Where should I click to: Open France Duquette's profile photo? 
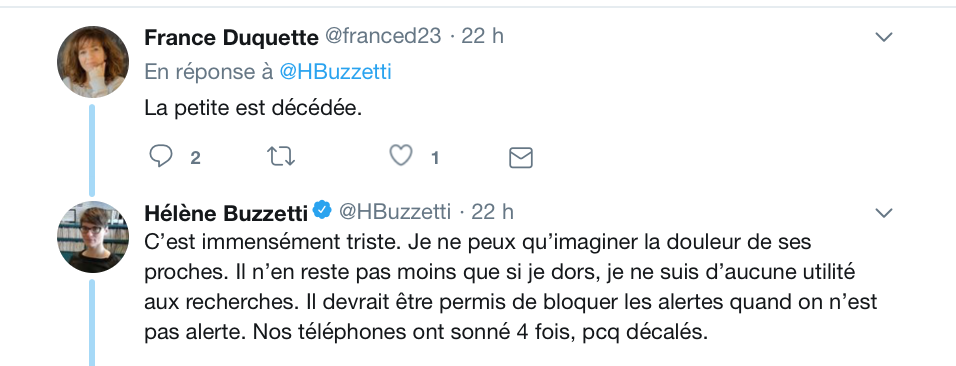tap(93, 62)
